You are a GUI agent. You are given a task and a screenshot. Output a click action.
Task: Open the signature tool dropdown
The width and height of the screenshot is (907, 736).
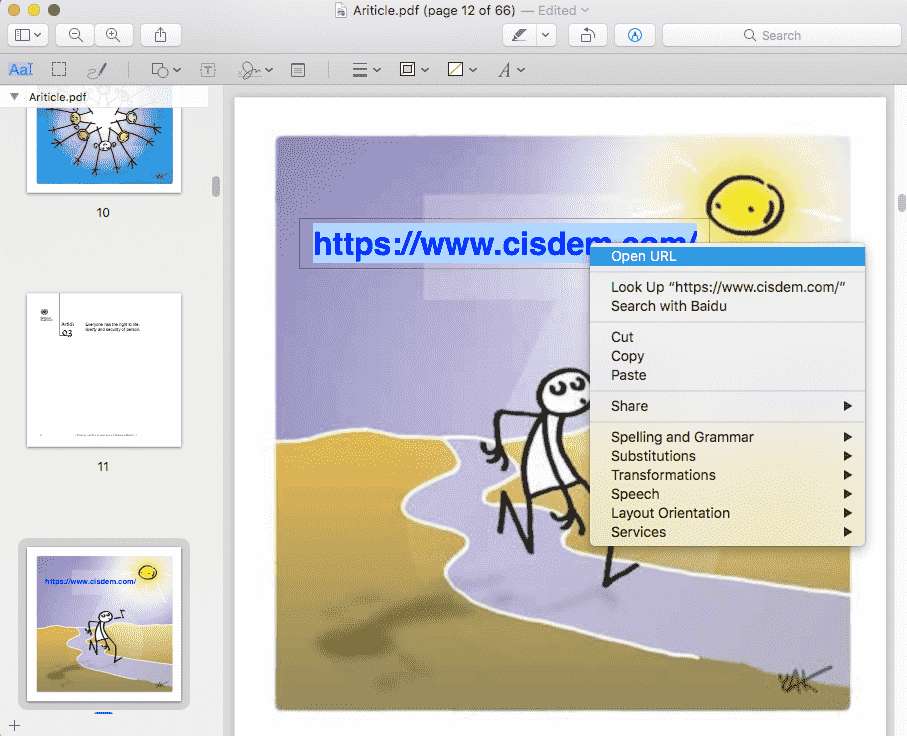(255, 70)
